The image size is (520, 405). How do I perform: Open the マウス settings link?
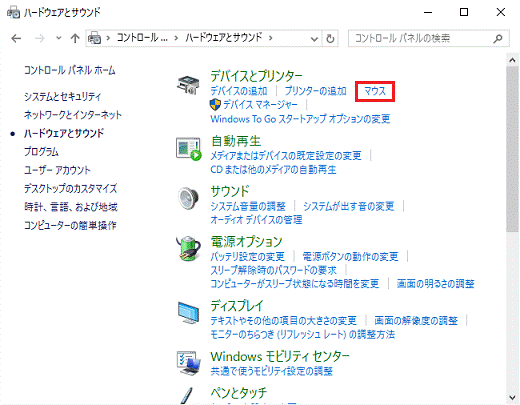pos(375,91)
